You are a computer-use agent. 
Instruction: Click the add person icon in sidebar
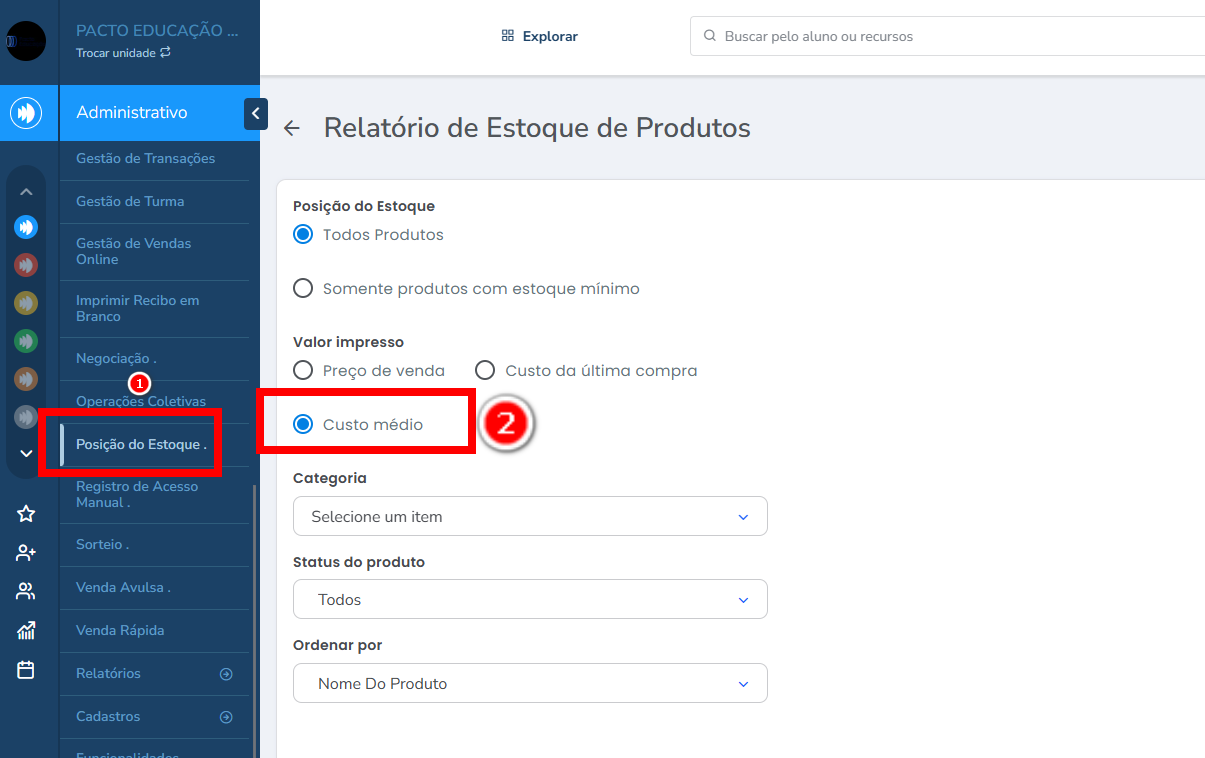click(26, 553)
